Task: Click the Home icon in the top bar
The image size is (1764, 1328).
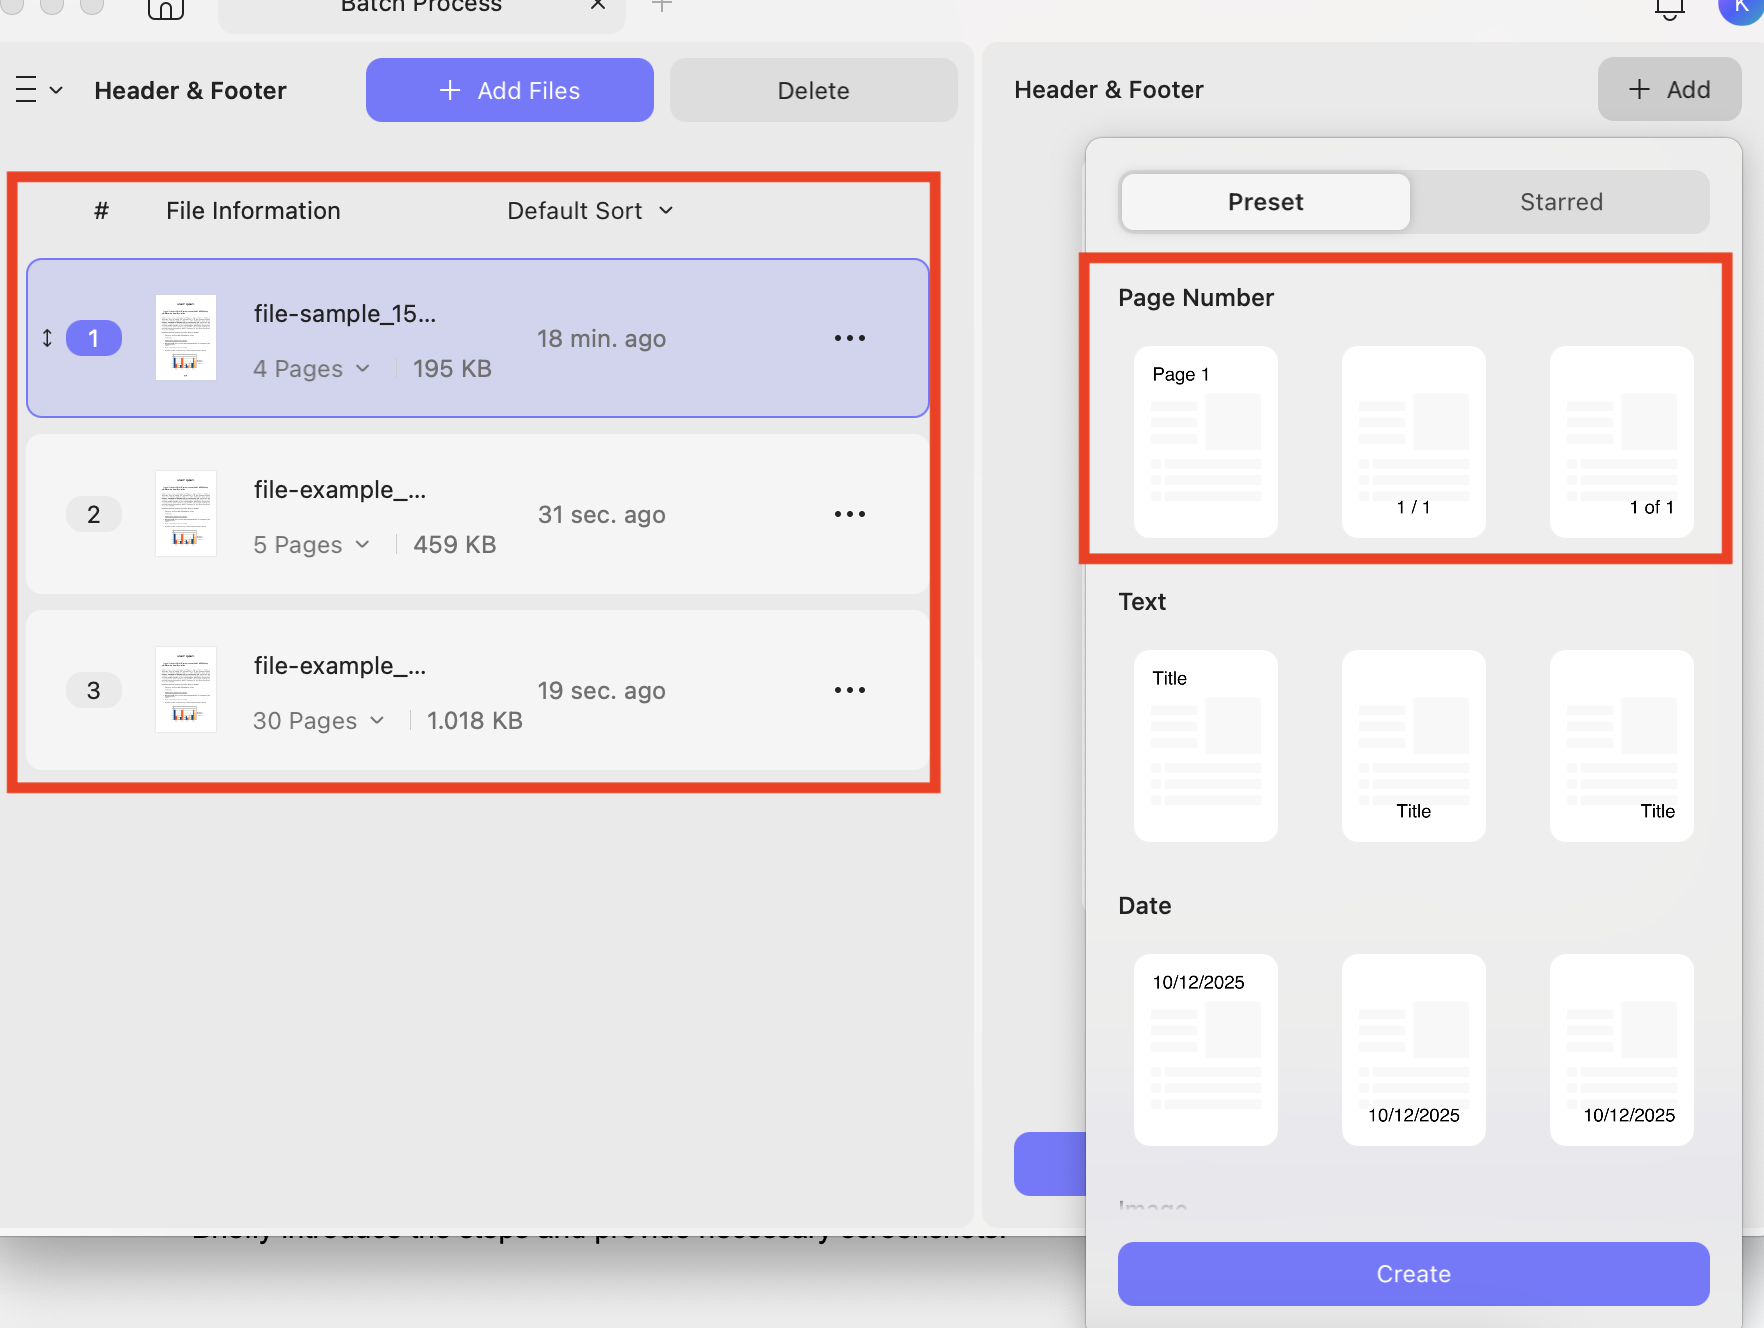Action: coord(165,11)
